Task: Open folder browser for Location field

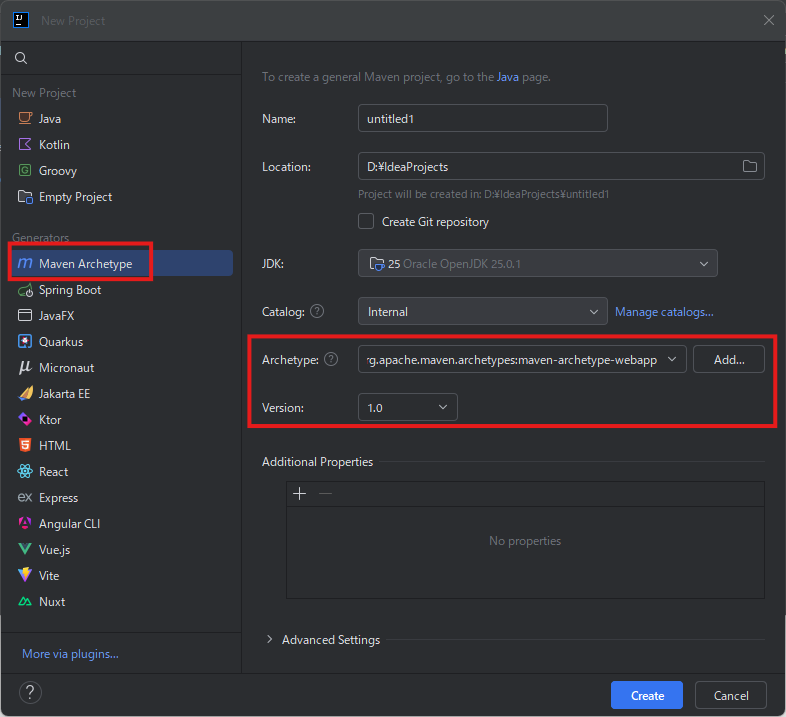Action: click(749, 166)
